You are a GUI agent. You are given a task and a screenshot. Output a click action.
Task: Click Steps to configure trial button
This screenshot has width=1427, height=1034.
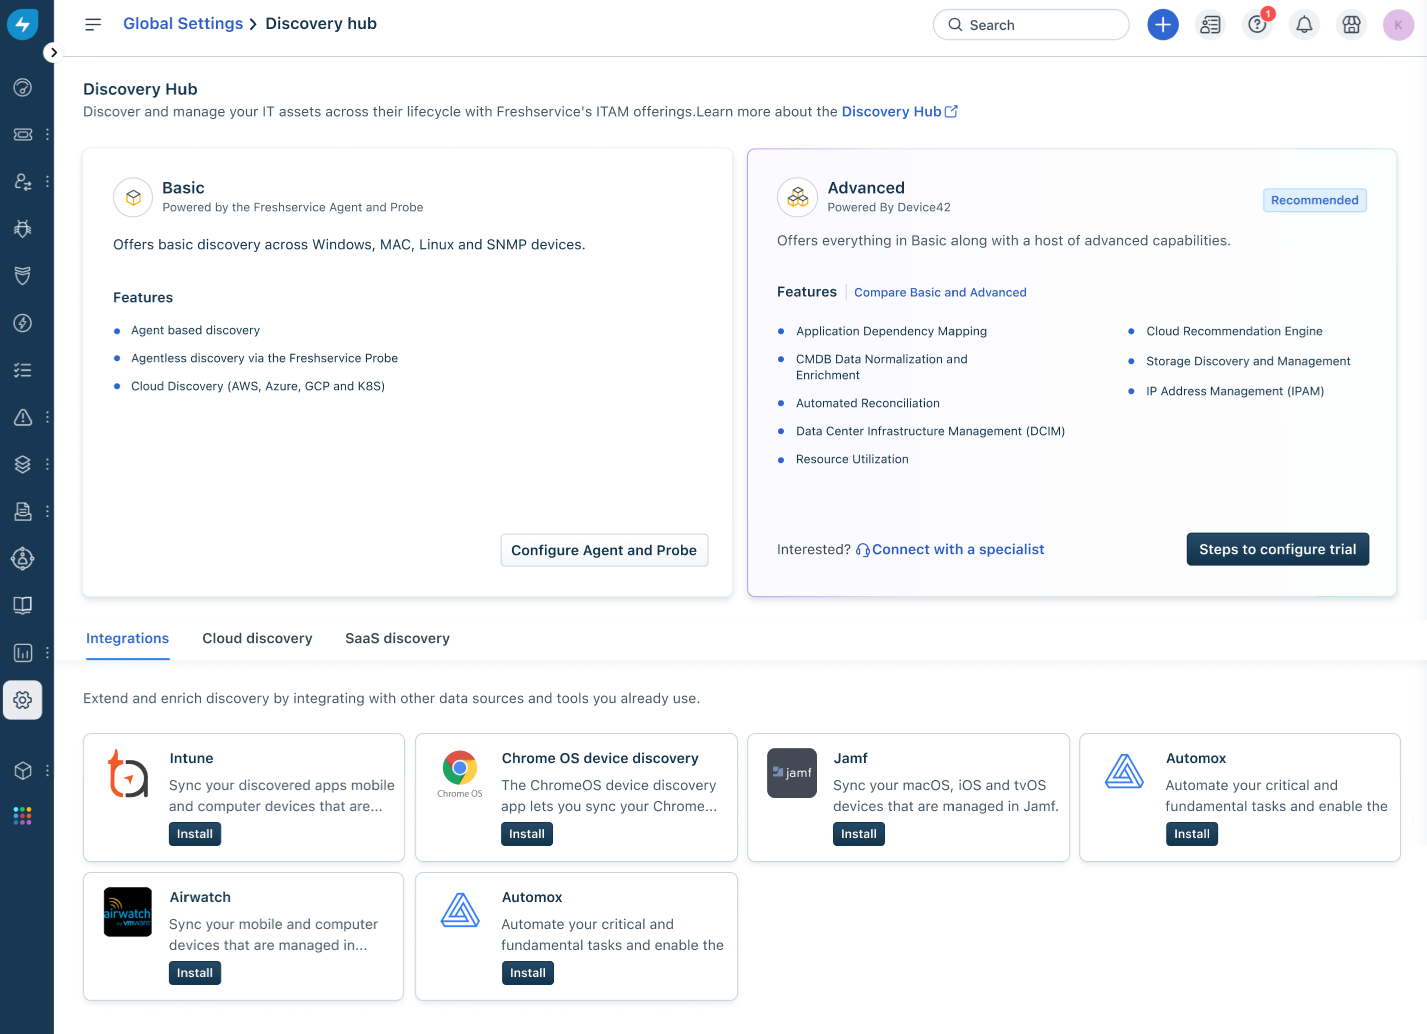(x=1277, y=549)
